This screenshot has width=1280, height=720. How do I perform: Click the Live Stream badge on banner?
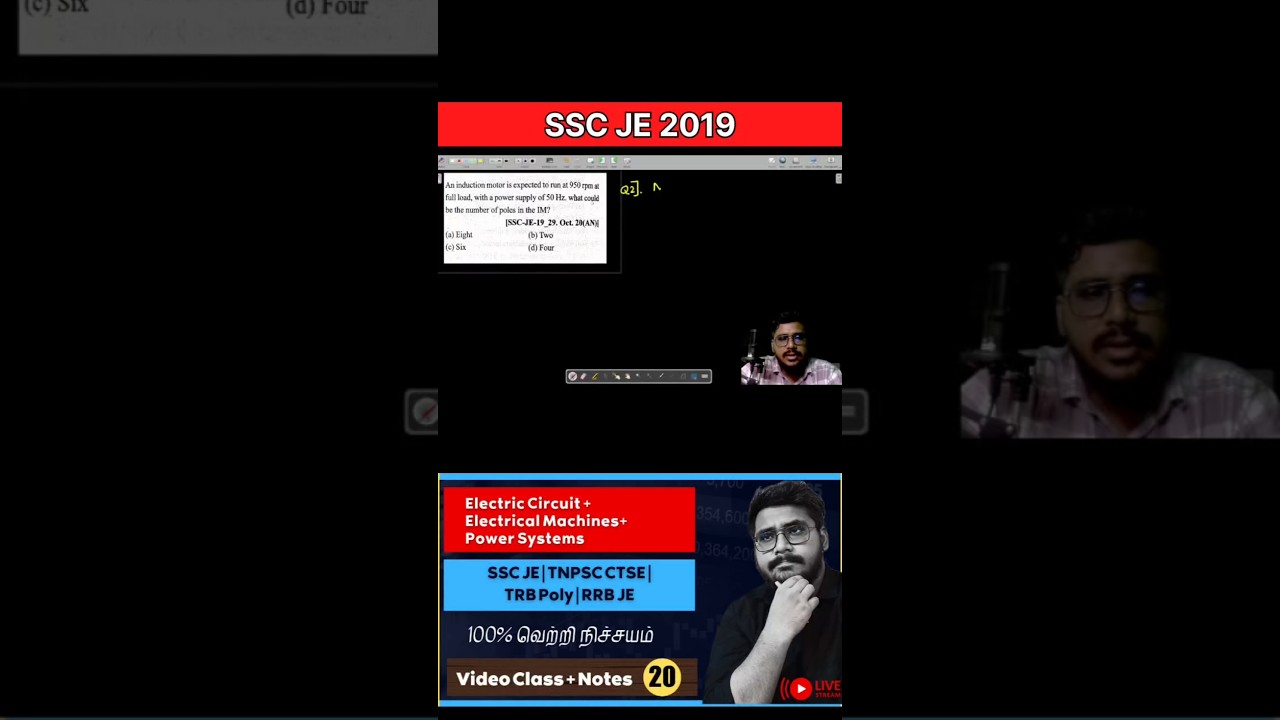pyautogui.click(x=811, y=688)
